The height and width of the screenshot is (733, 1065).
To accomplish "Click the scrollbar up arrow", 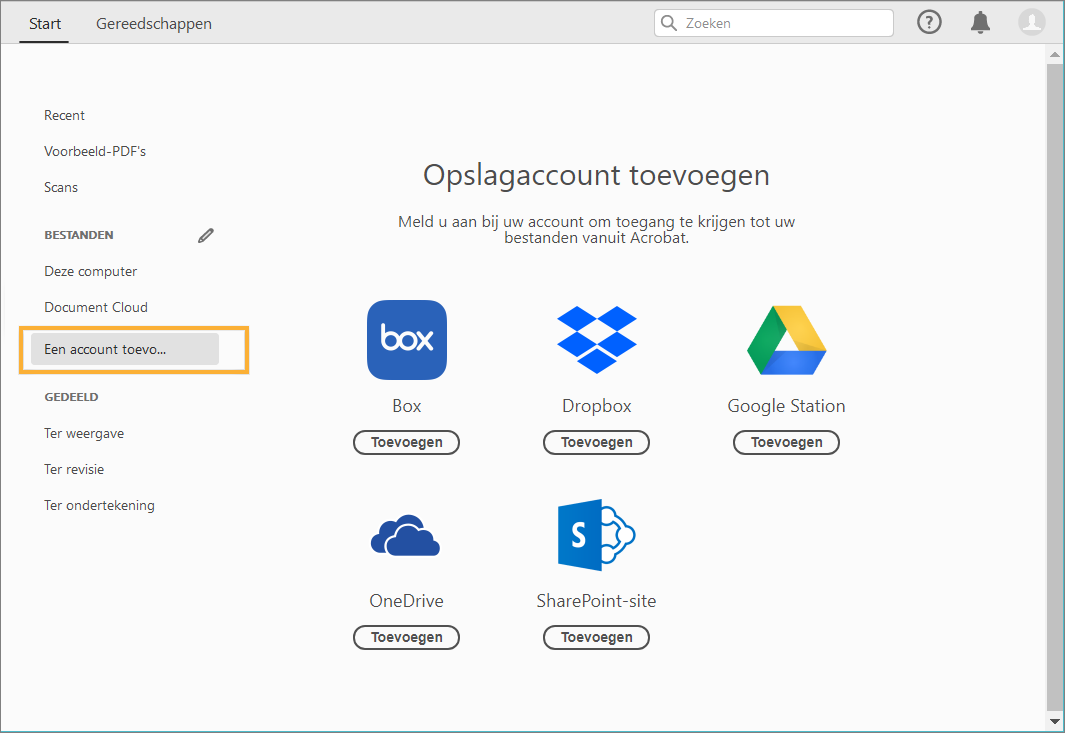I will pos(1054,54).
